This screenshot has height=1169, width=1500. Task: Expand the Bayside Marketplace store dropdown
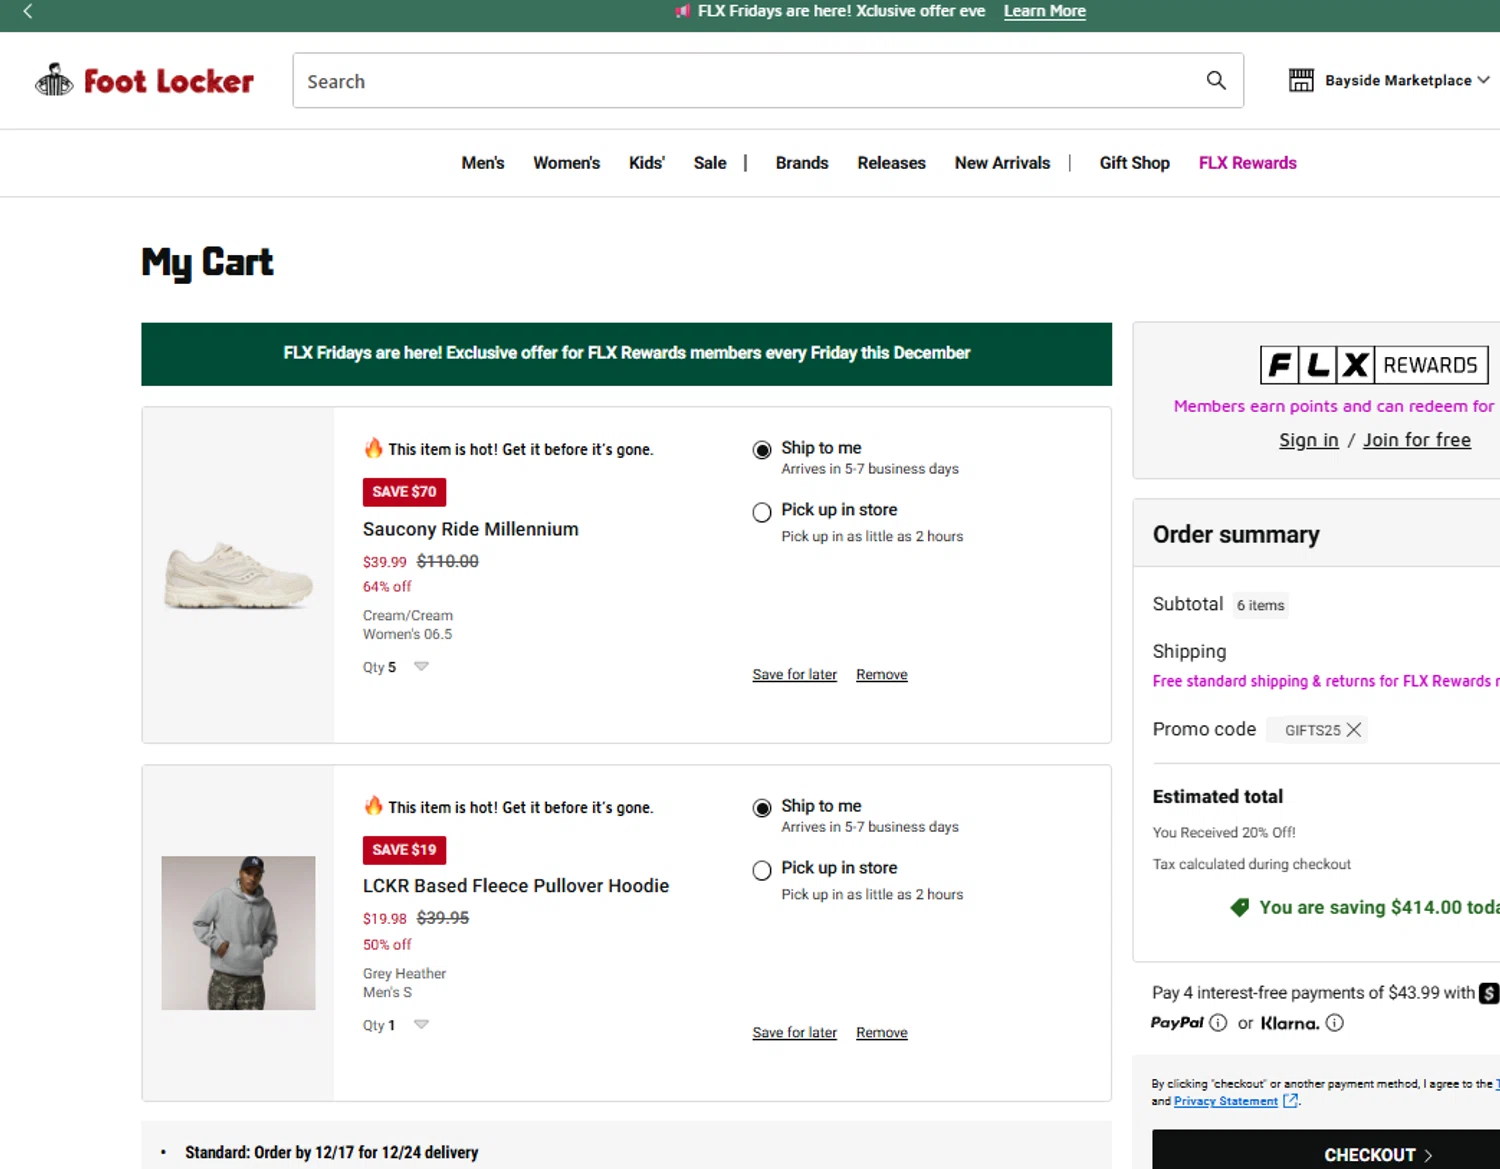(1483, 80)
